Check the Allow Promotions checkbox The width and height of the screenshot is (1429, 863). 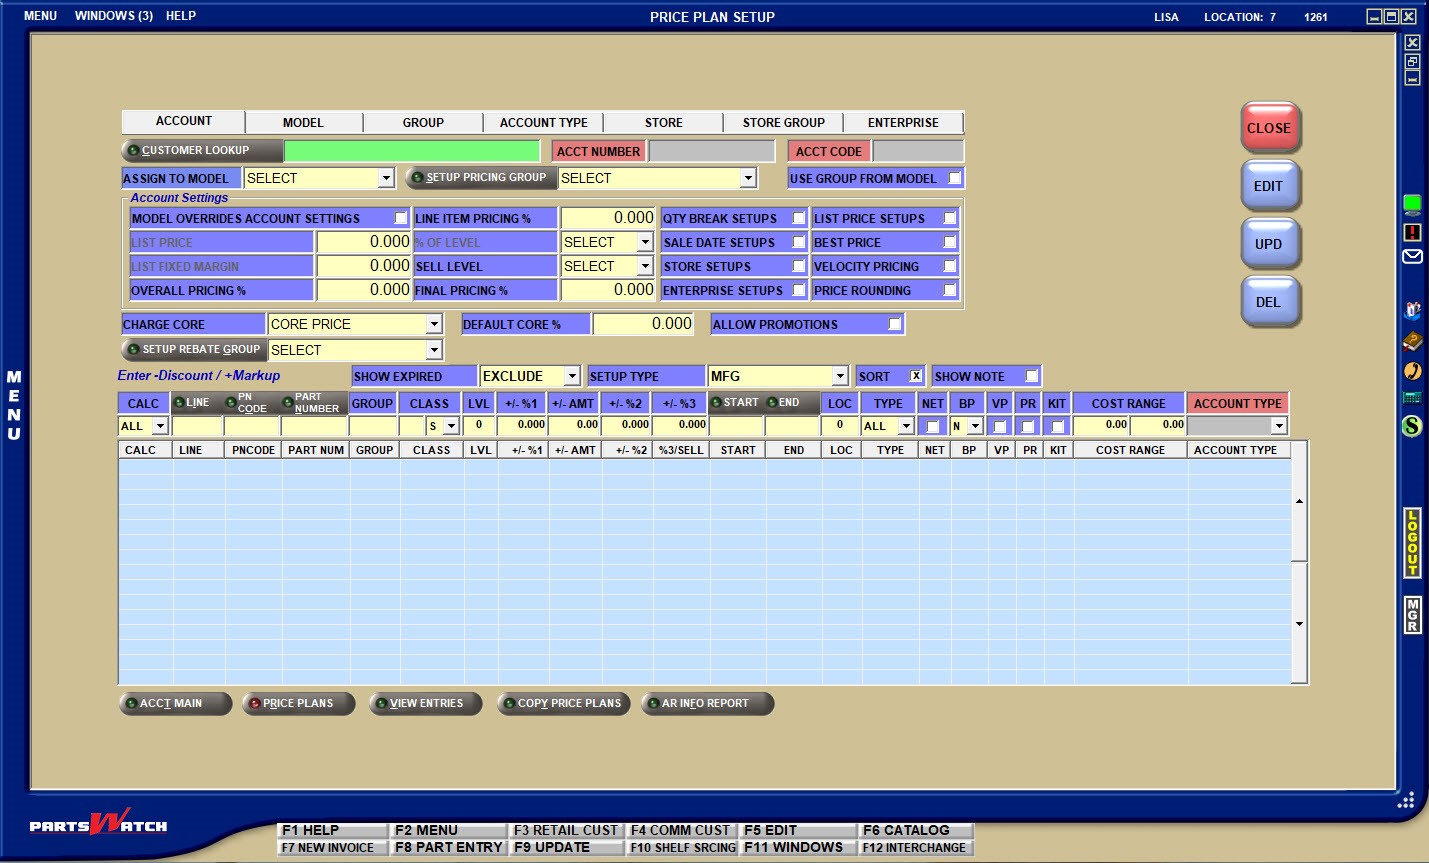pos(894,324)
